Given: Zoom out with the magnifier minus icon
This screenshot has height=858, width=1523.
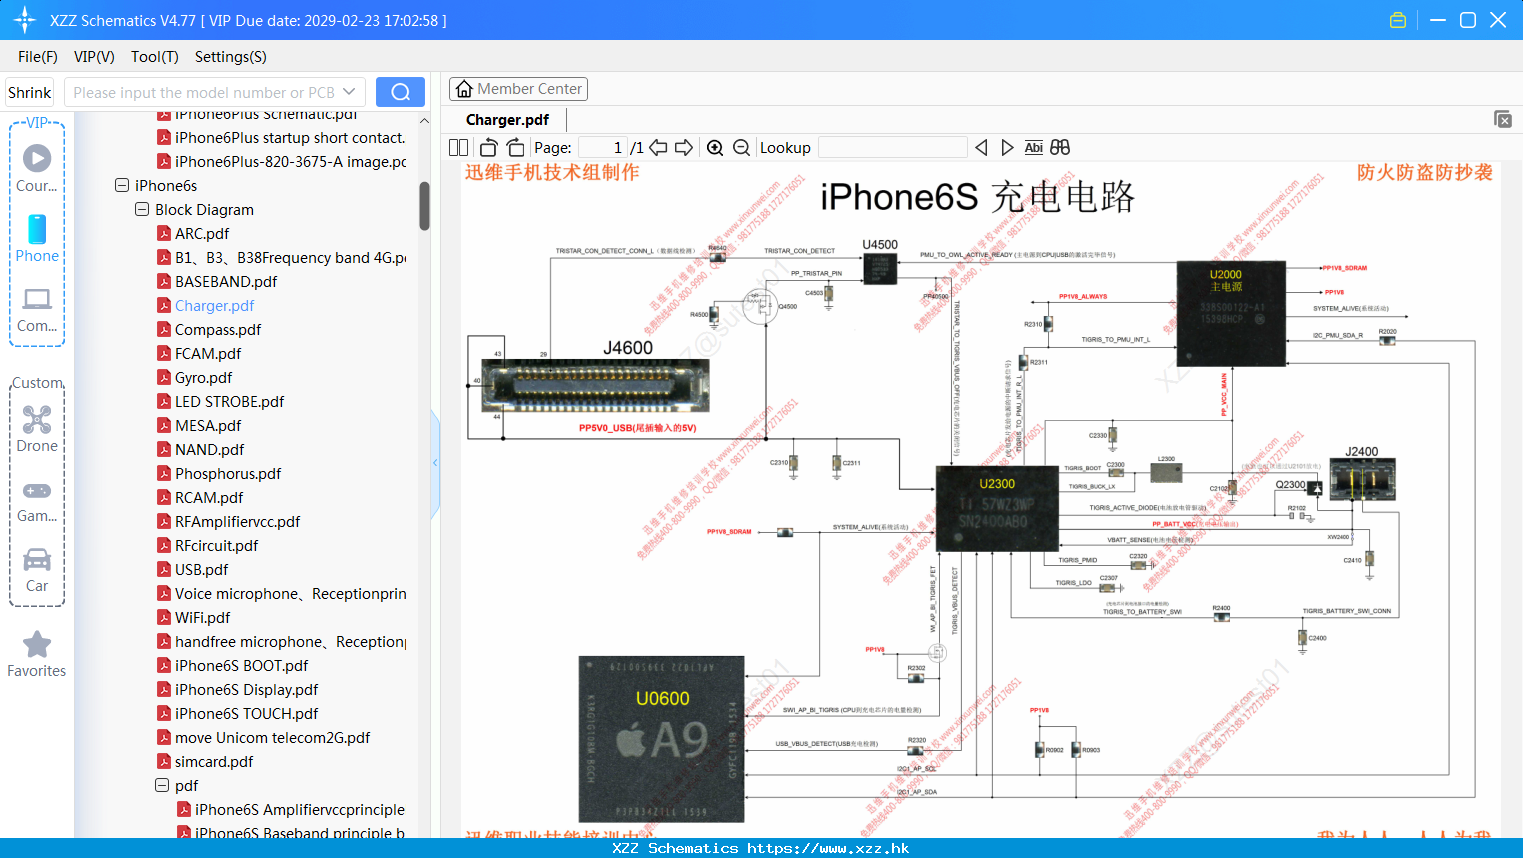Looking at the screenshot, I should [741, 147].
